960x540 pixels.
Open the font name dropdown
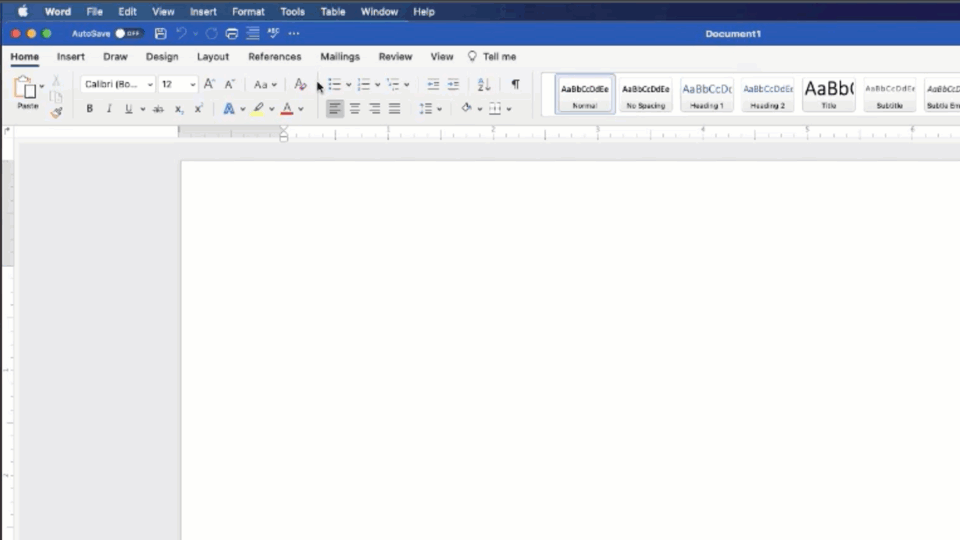(150, 85)
